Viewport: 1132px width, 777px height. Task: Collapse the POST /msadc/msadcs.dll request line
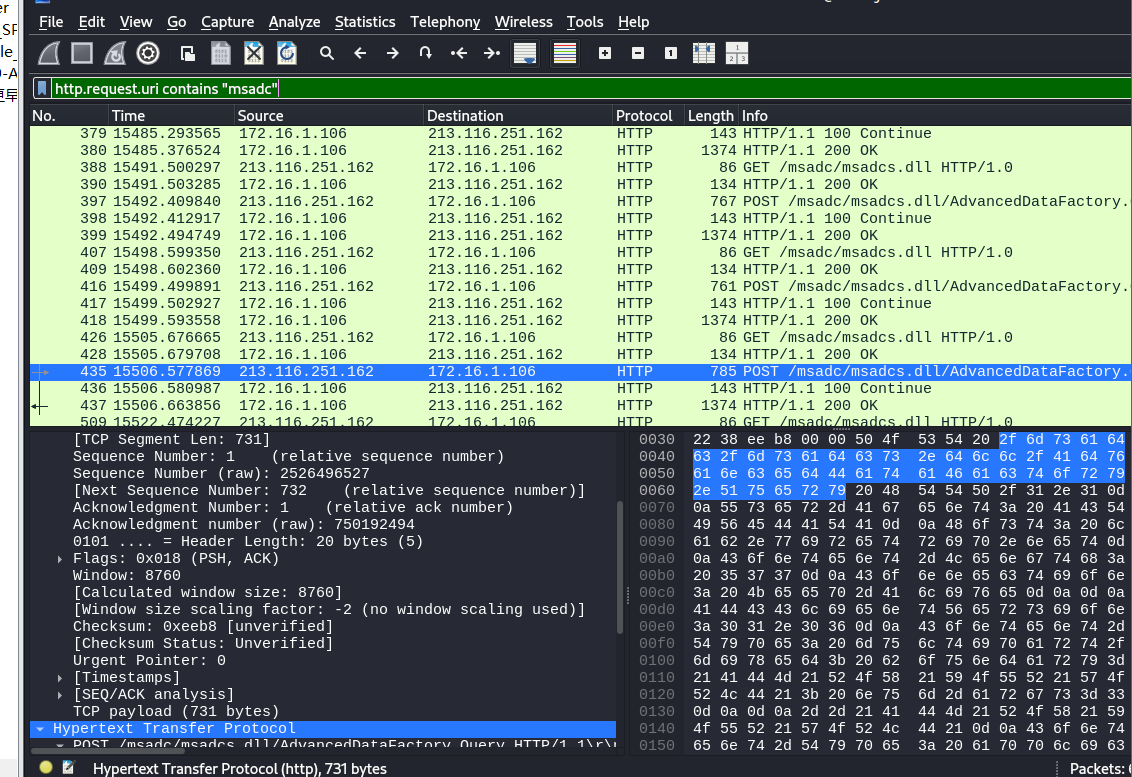click(x=60, y=745)
